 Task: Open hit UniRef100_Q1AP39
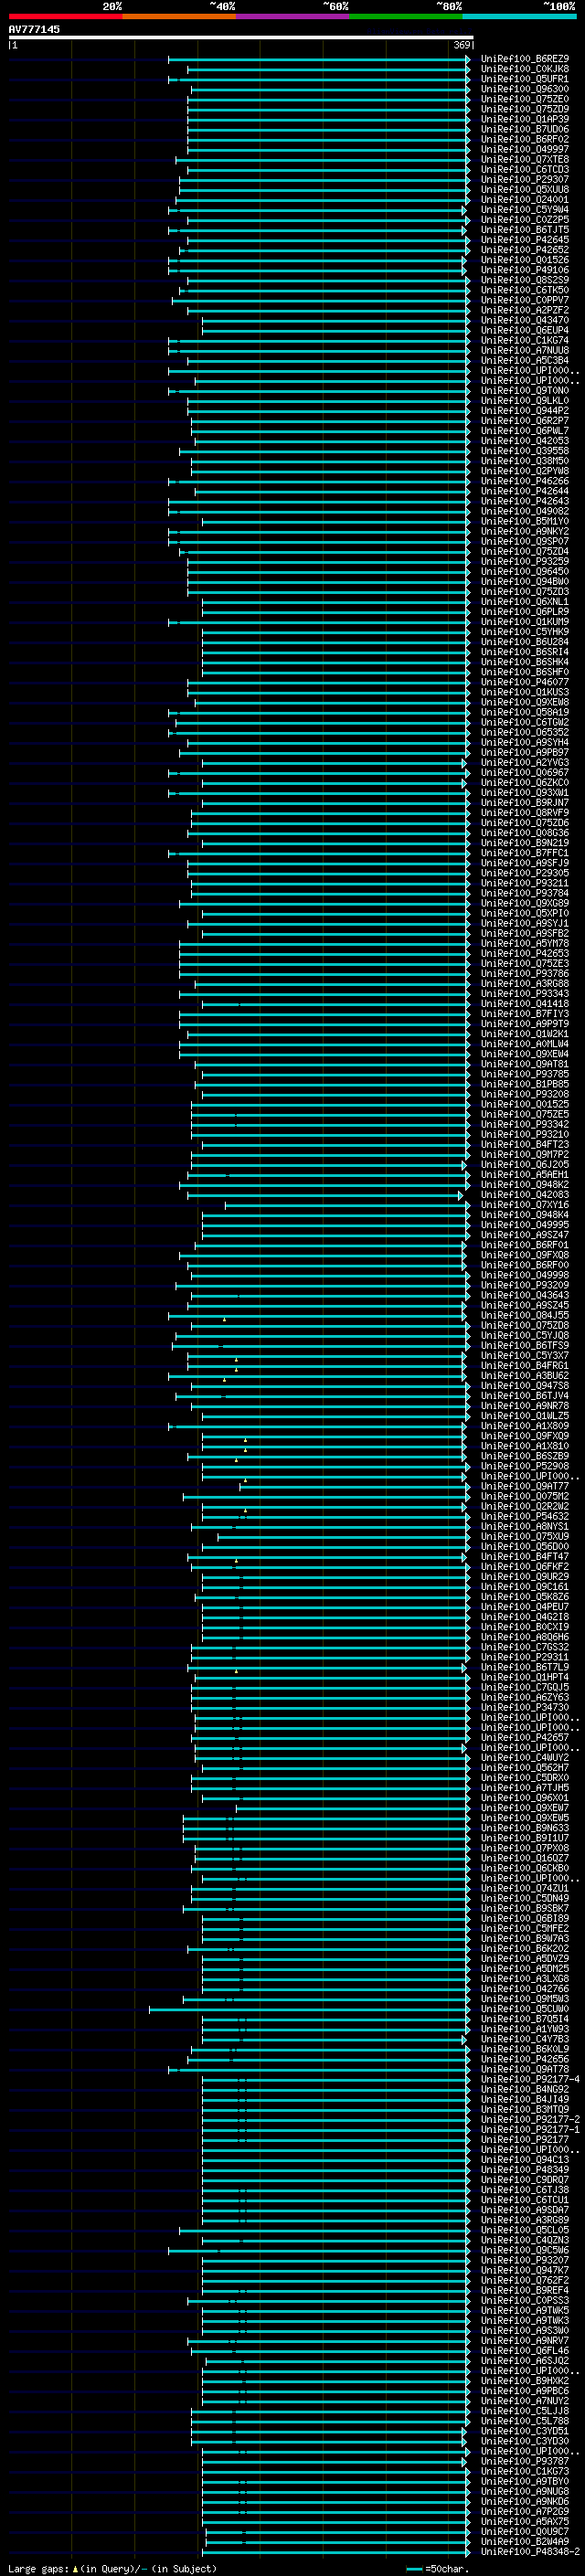[525, 119]
